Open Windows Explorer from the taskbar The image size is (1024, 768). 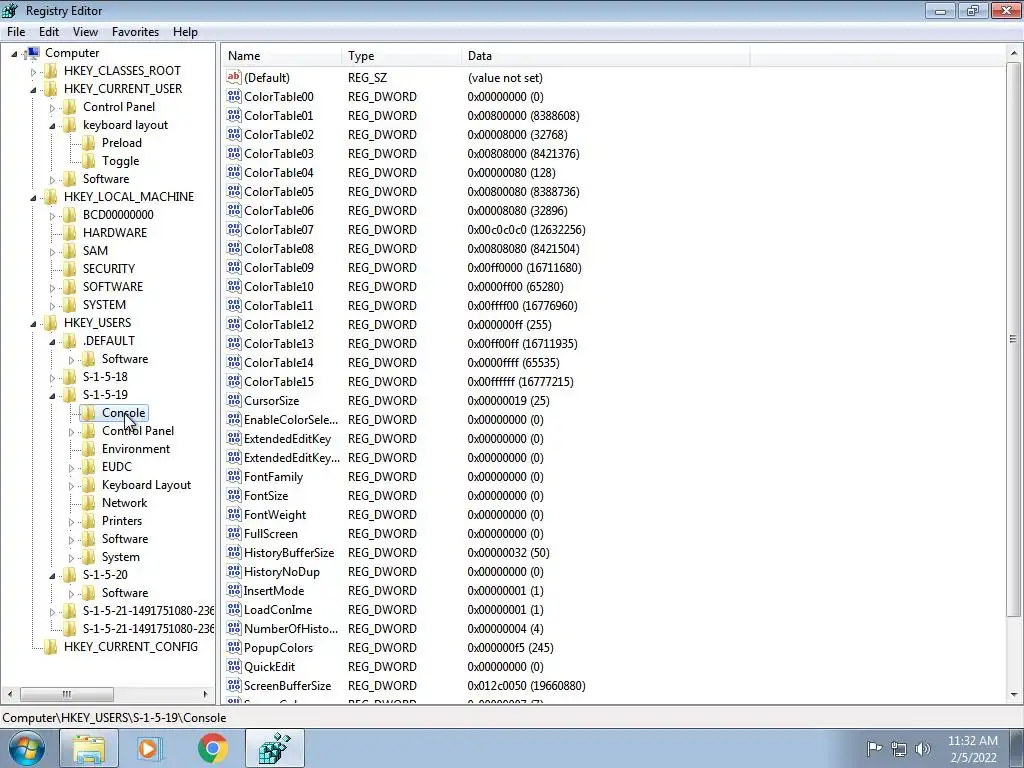click(89, 748)
